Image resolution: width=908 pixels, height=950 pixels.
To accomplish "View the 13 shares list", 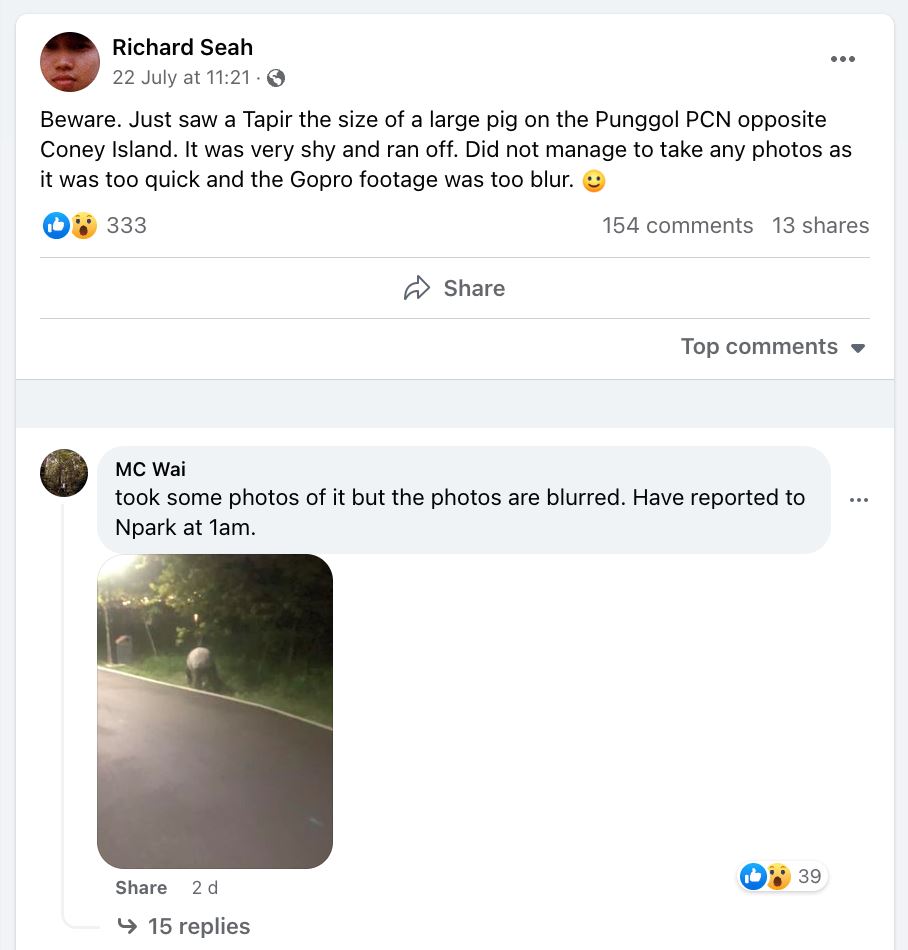I will click(x=820, y=226).
